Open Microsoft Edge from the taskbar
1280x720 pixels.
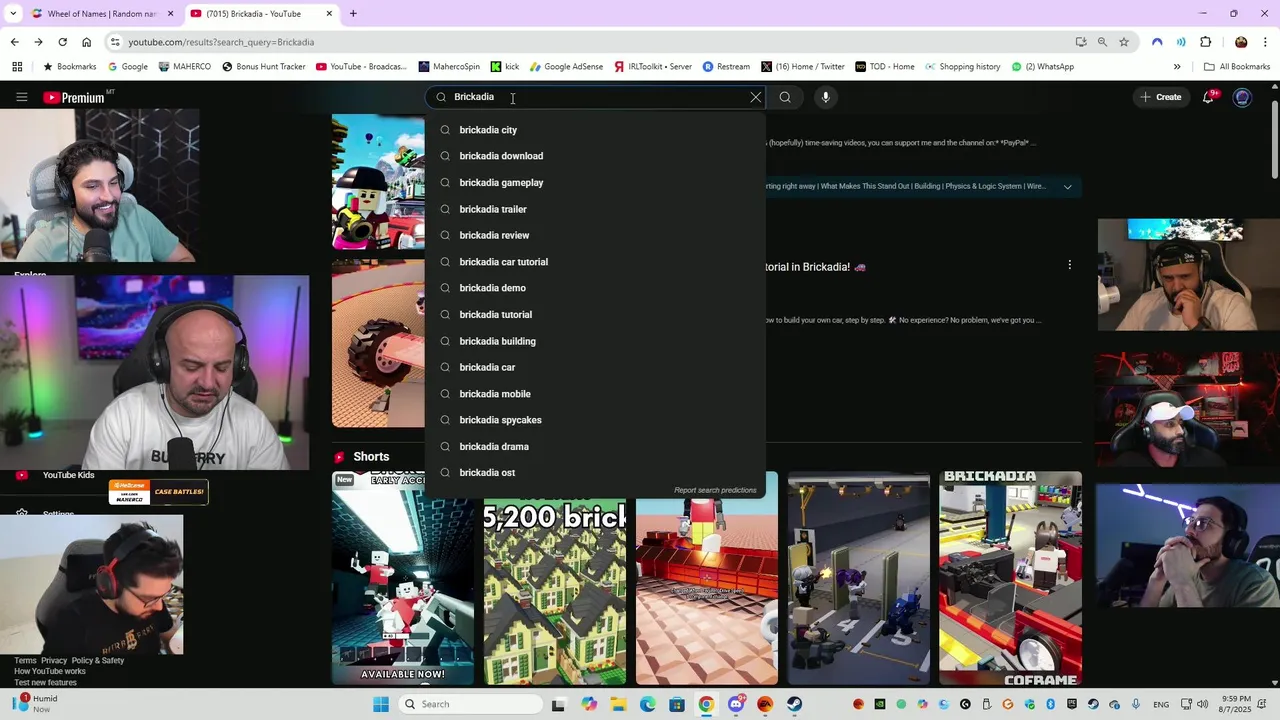(647, 704)
